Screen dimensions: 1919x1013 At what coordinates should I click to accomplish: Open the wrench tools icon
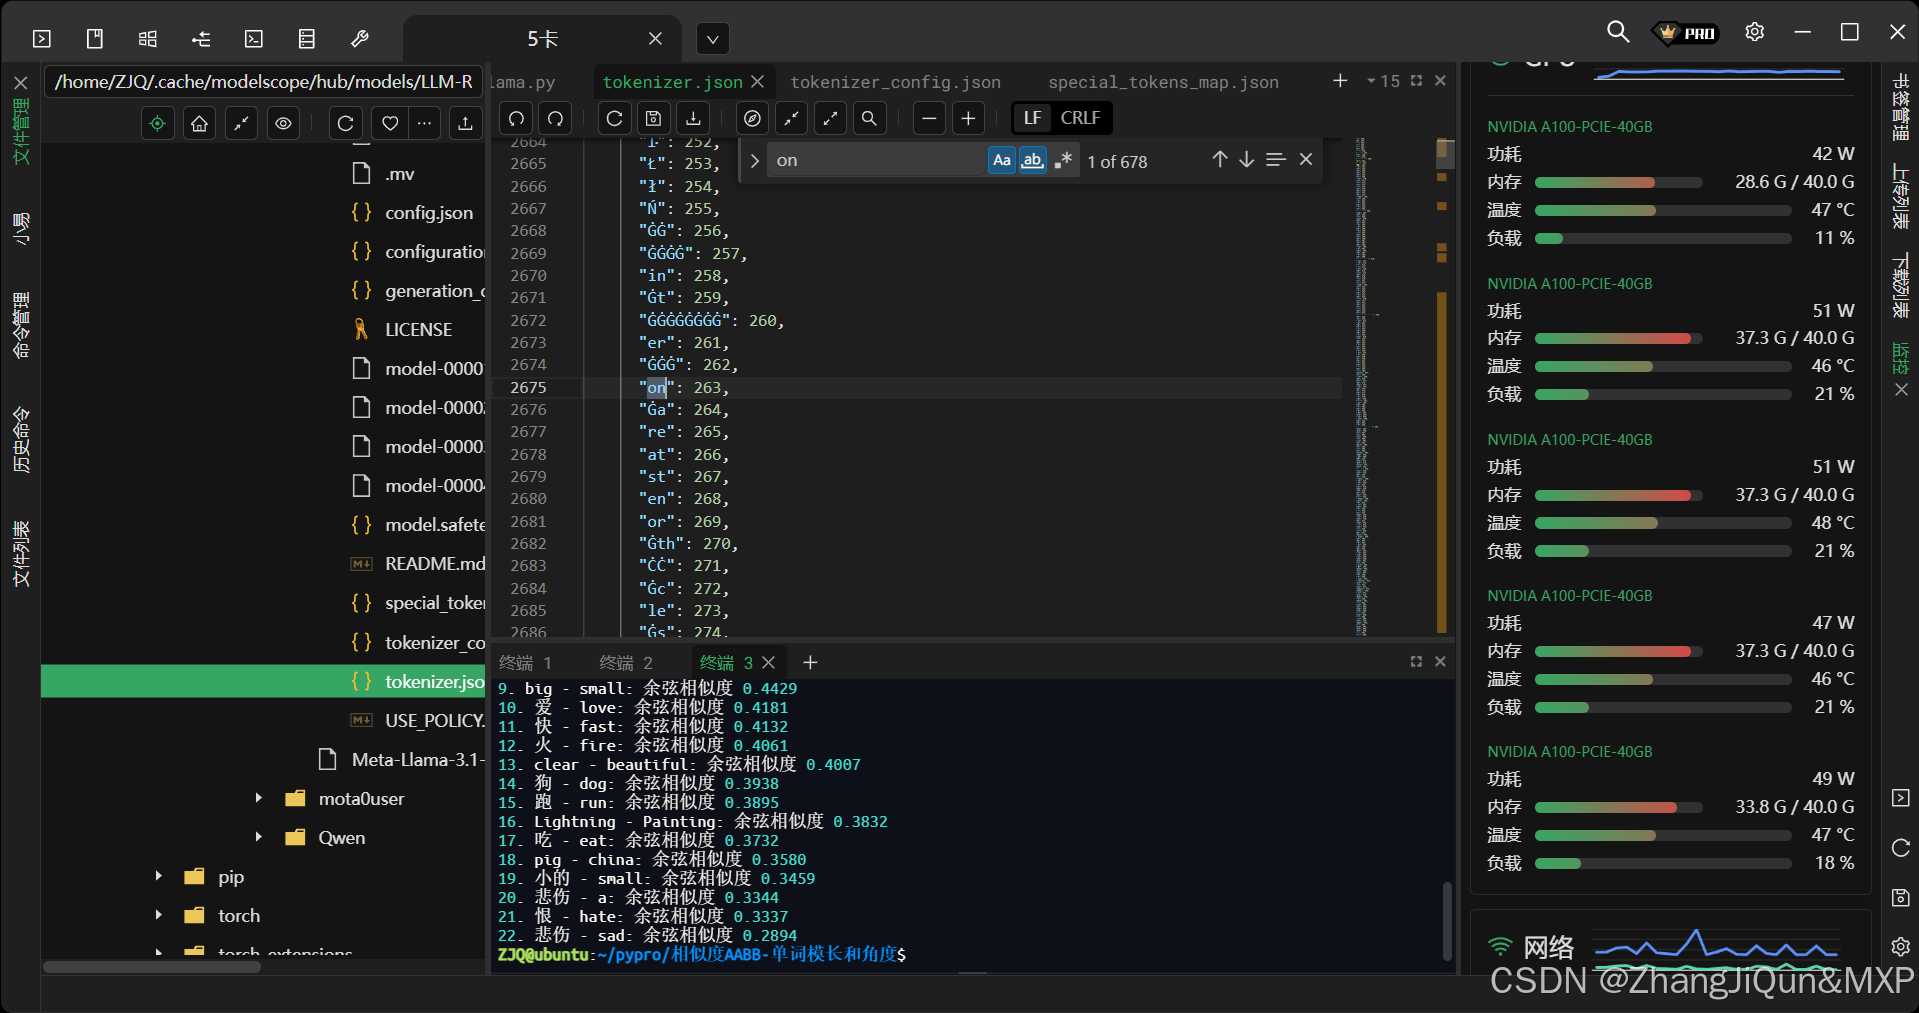[x=360, y=39]
